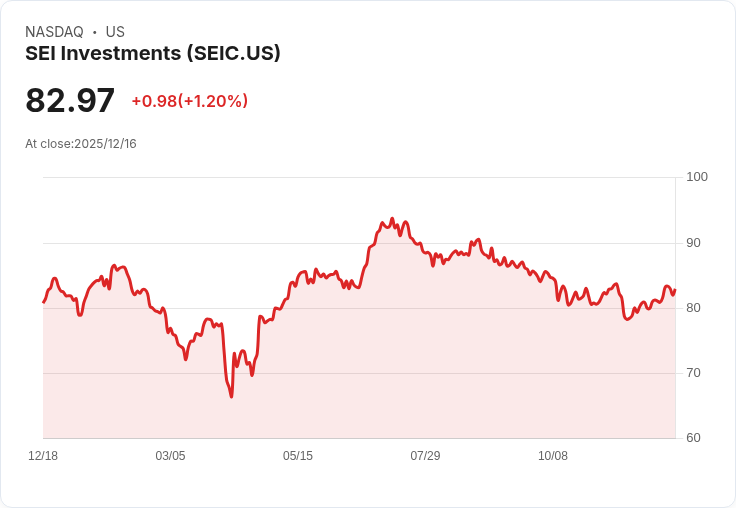Screen dimensions: 736x508
Task: Click the US market label
Action: (115, 32)
